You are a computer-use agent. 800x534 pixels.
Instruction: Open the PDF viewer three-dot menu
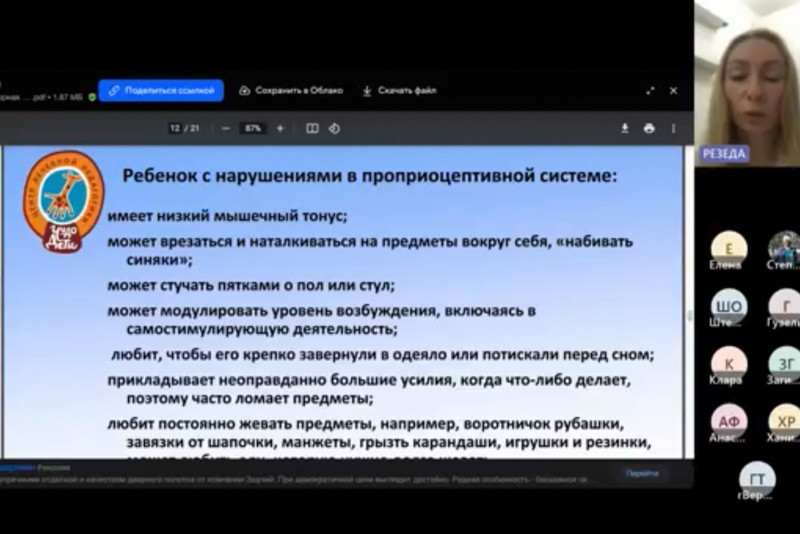click(674, 128)
